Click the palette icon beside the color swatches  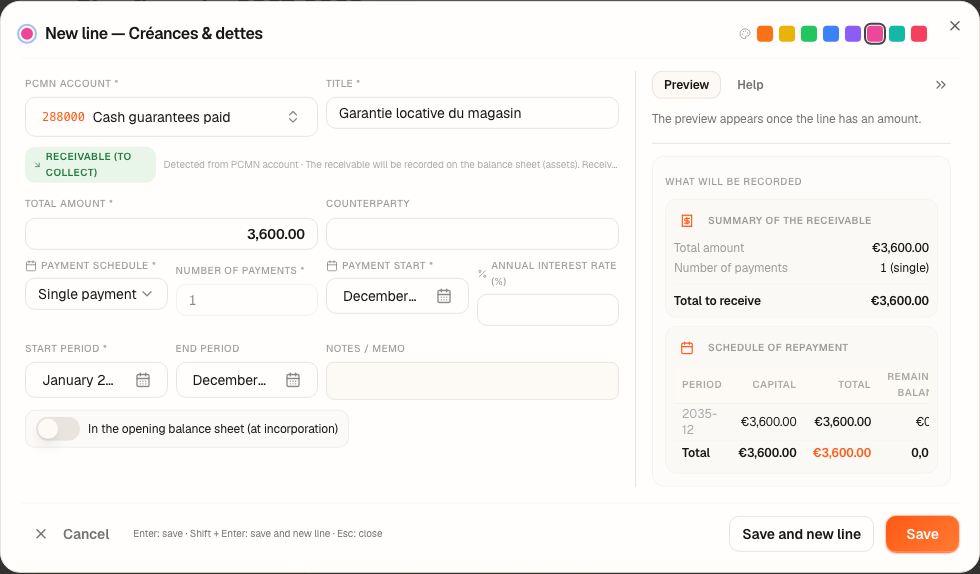tap(744, 34)
